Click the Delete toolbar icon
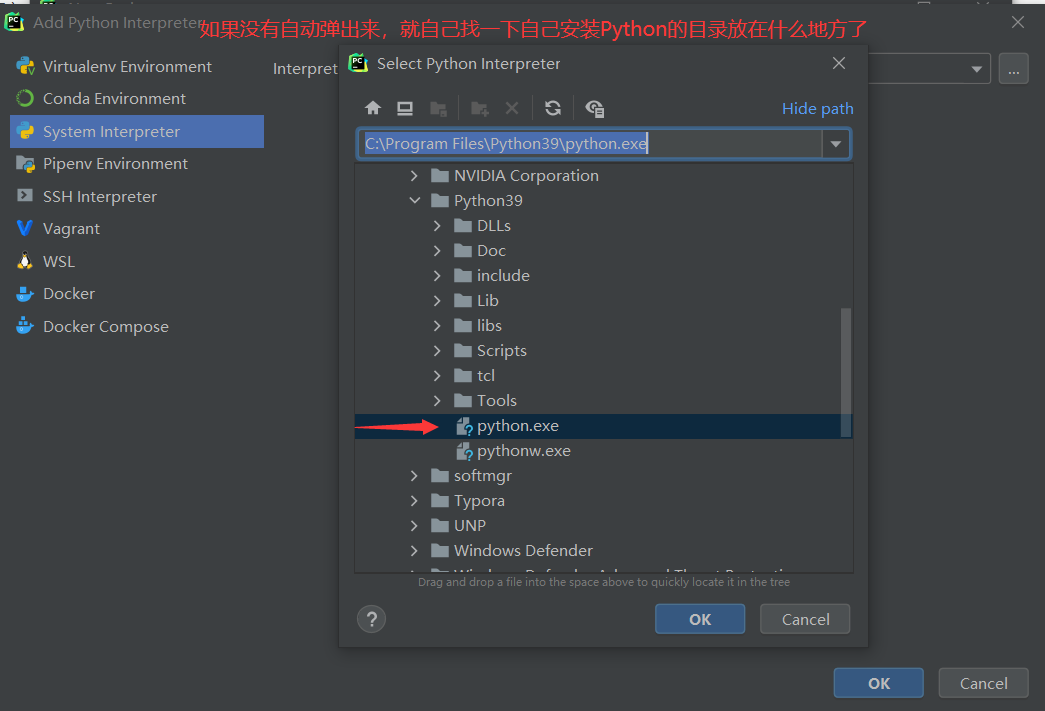The image size is (1045, 711). coord(512,108)
